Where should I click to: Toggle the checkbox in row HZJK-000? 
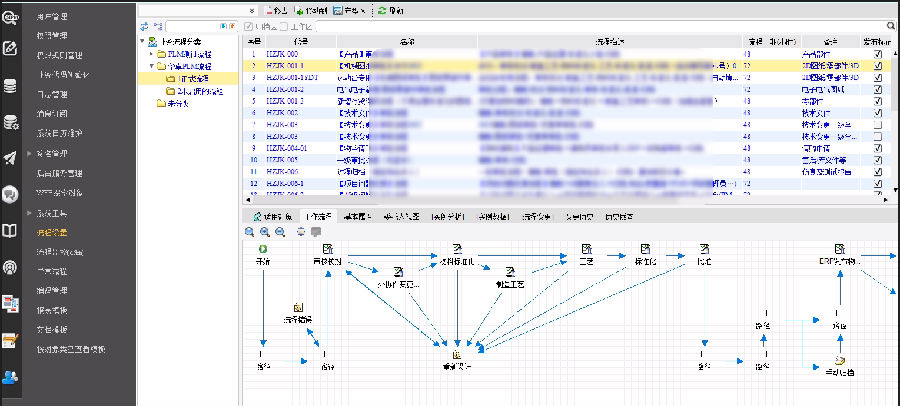pos(877,53)
